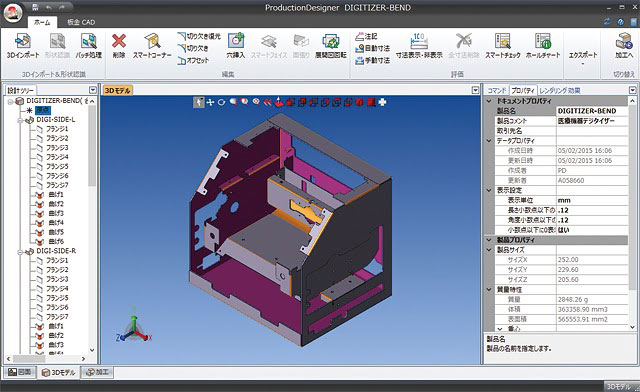Click the white plus icon in view toolbar
The width and height of the screenshot is (640, 392).
[382, 102]
